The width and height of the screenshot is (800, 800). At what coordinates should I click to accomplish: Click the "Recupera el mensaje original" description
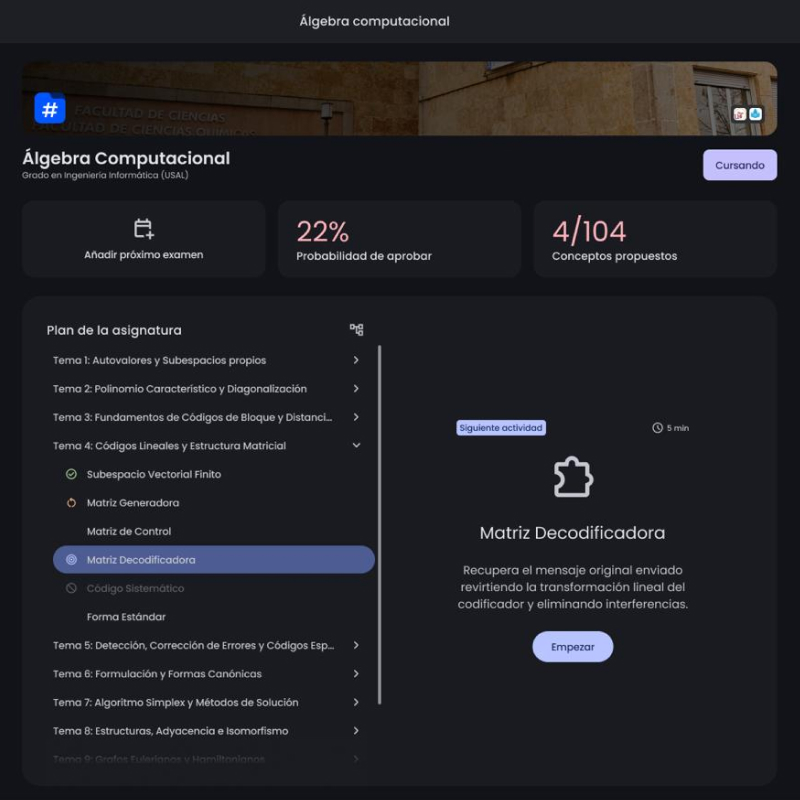click(572, 587)
